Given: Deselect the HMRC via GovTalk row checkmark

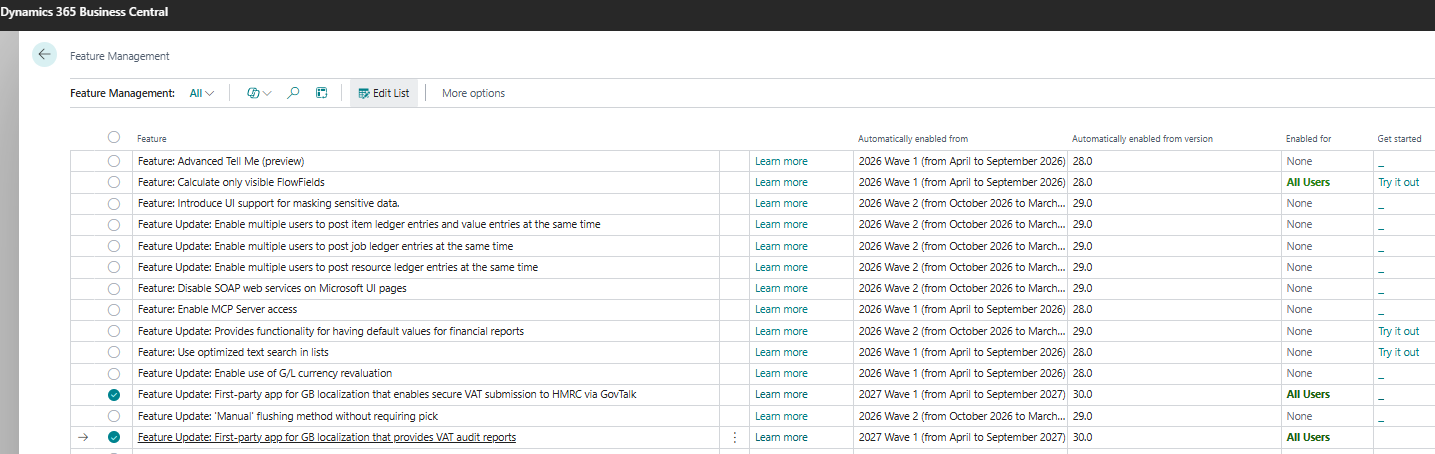Looking at the screenshot, I should click(x=114, y=394).
